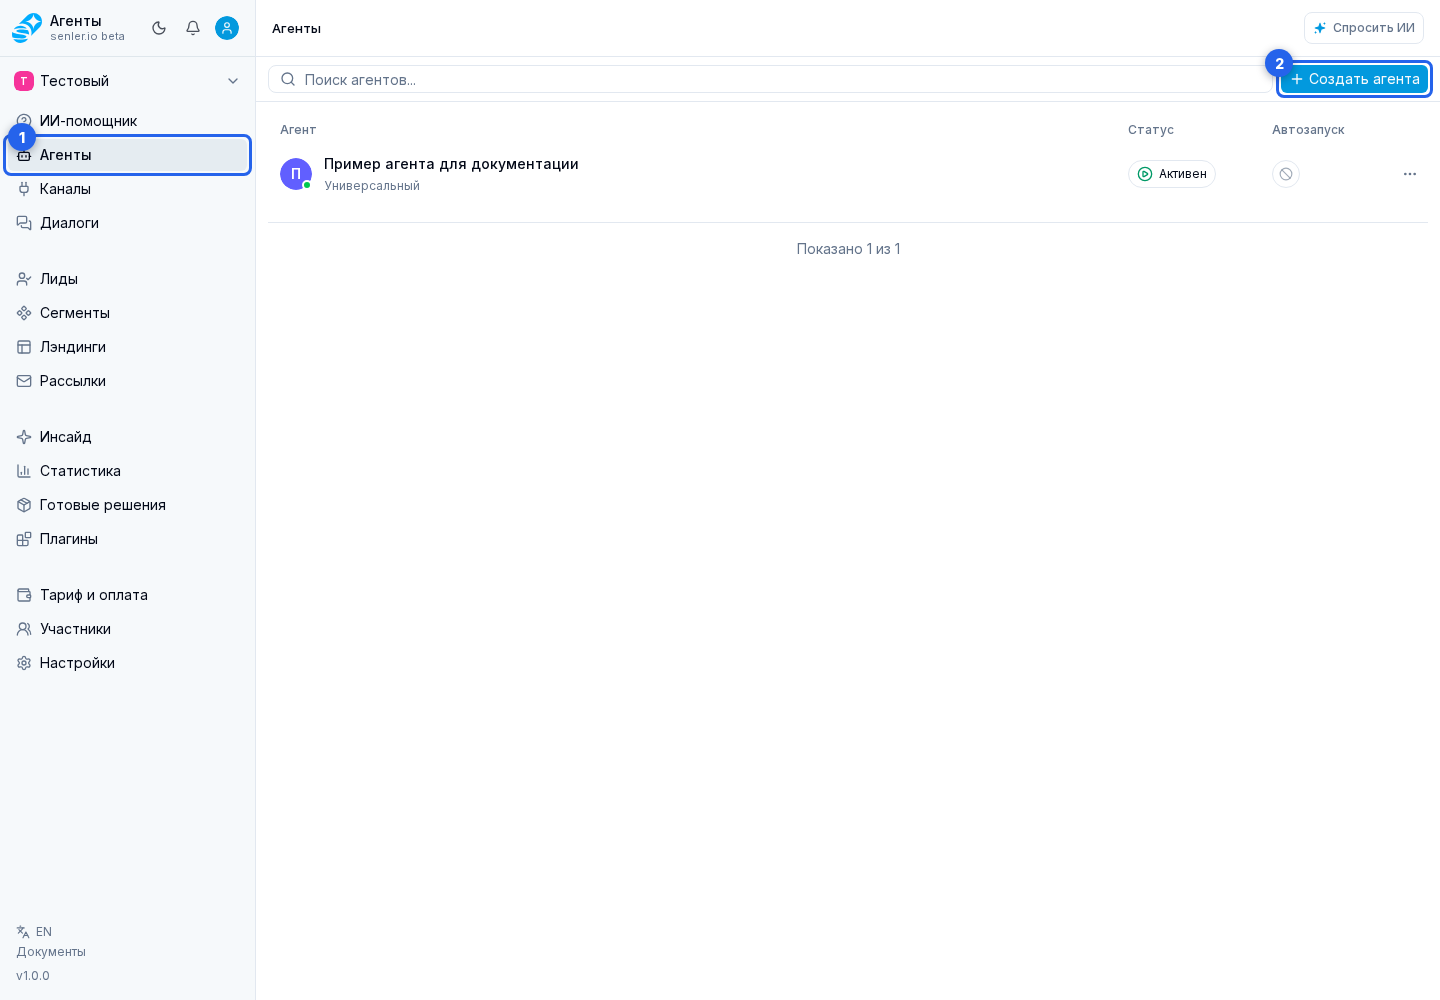Click the Настройки gear icon
The height and width of the screenshot is (1000, 1440).
pos(24,663)
